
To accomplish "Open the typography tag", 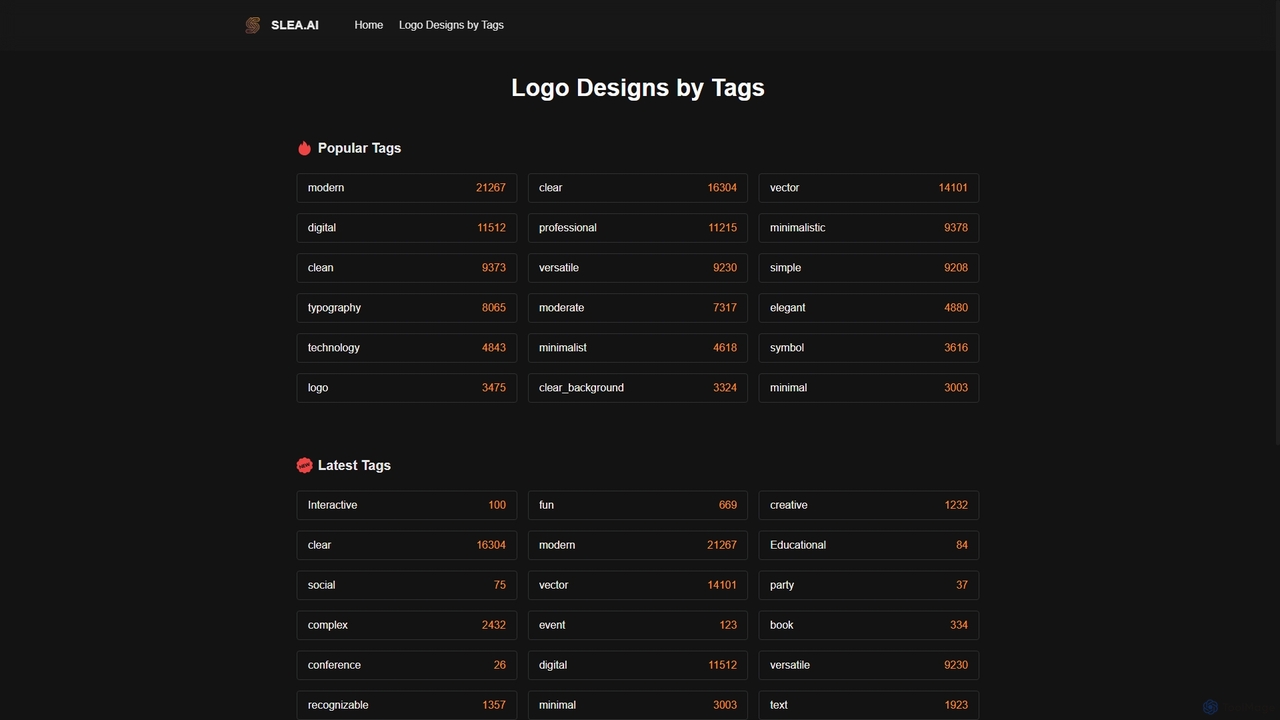I will tap(407, 308).
